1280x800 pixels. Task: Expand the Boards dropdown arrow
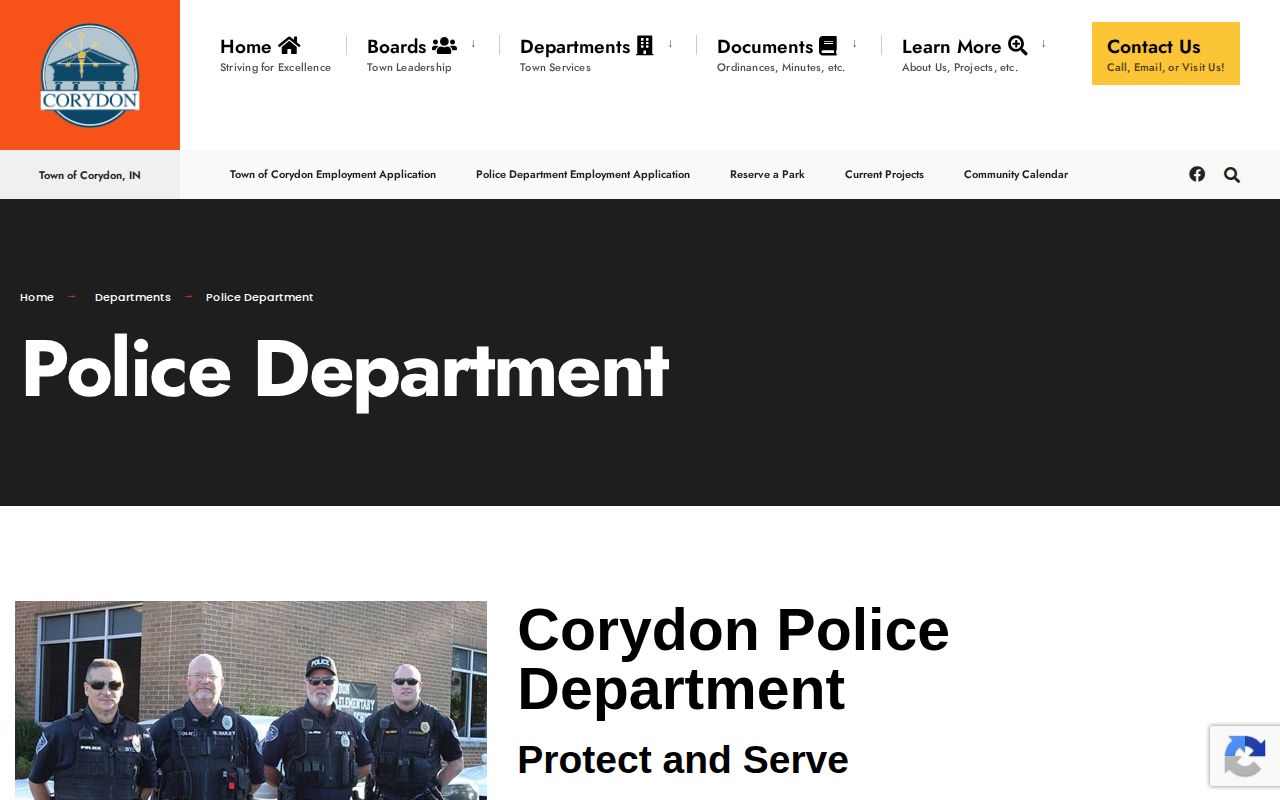pyautogui.click(x=474, y=44)
